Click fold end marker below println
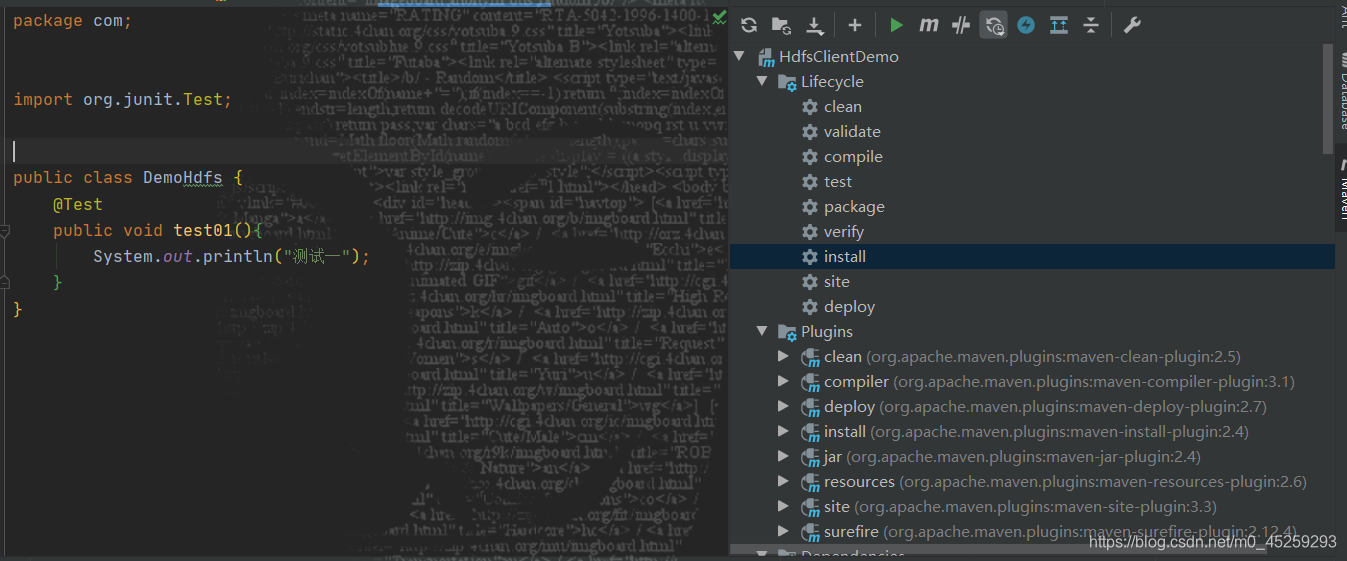This screenshot has width=1347, height=561. point(4,282)
